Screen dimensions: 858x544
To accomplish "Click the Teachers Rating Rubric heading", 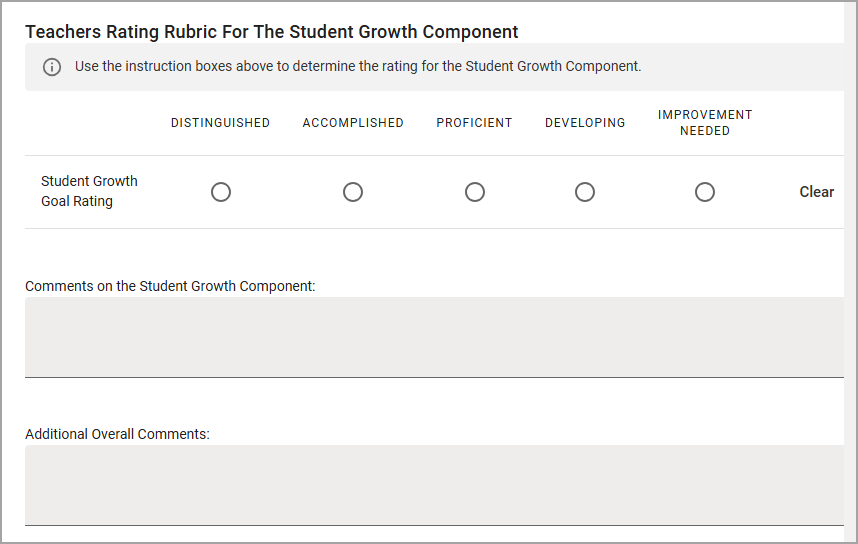I will (x=271, y=32).
